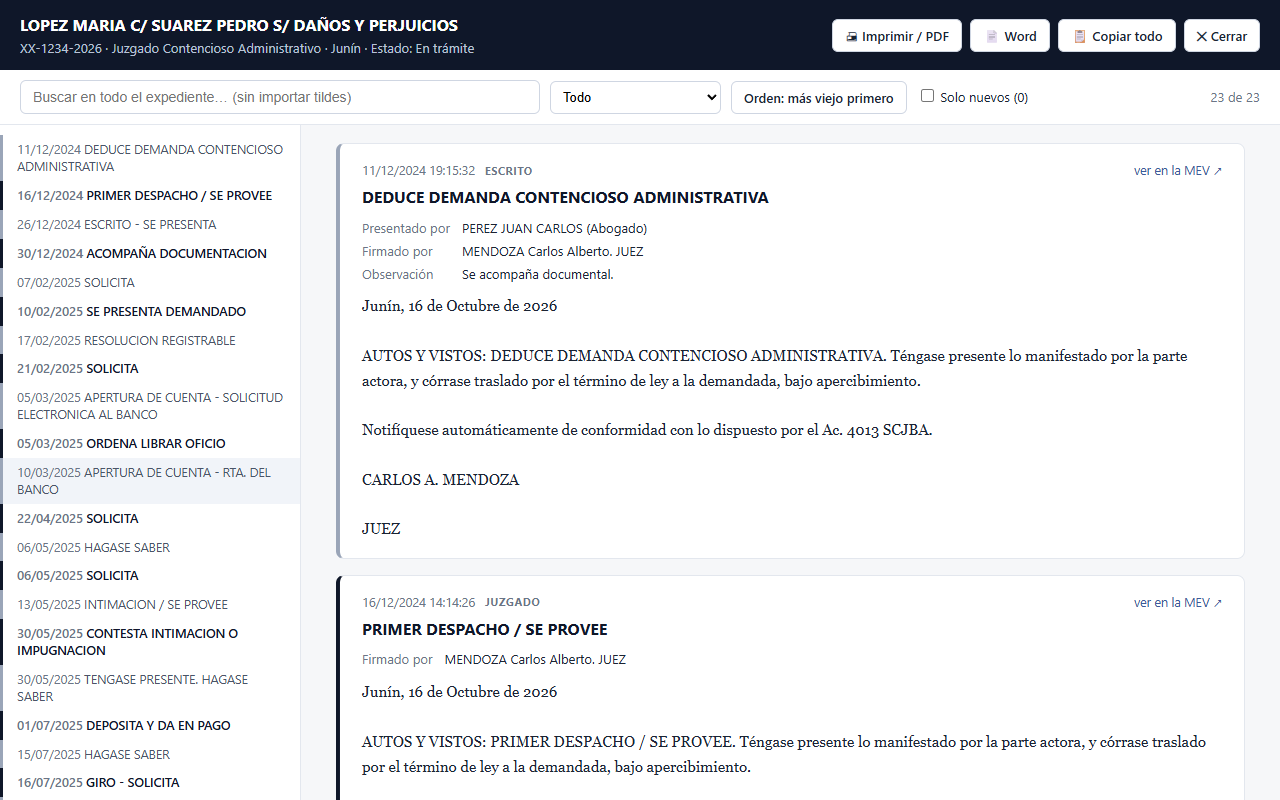Select the 21/02/2025 SOLICITA entry

tap(150, 369)
